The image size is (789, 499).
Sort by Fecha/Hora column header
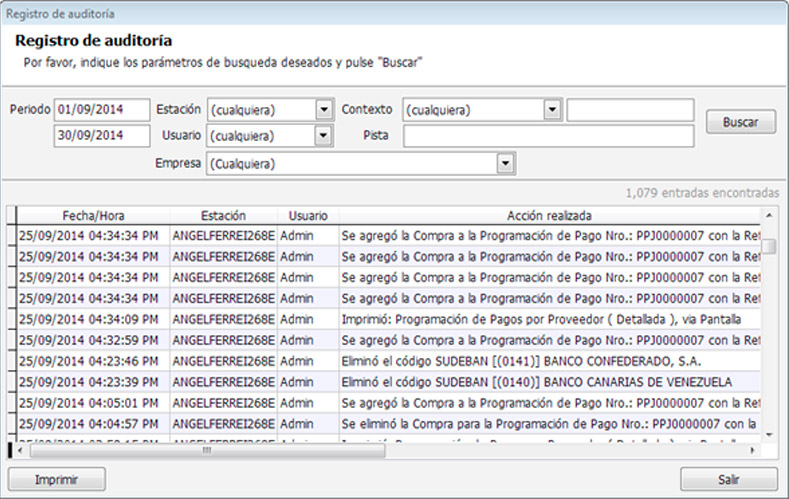(x=93, y=216)
